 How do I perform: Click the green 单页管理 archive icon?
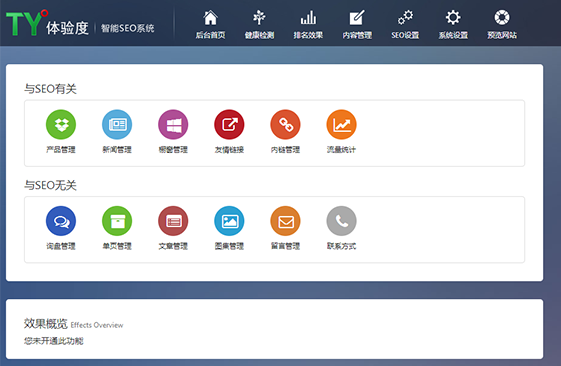click(x=117, y=221)
